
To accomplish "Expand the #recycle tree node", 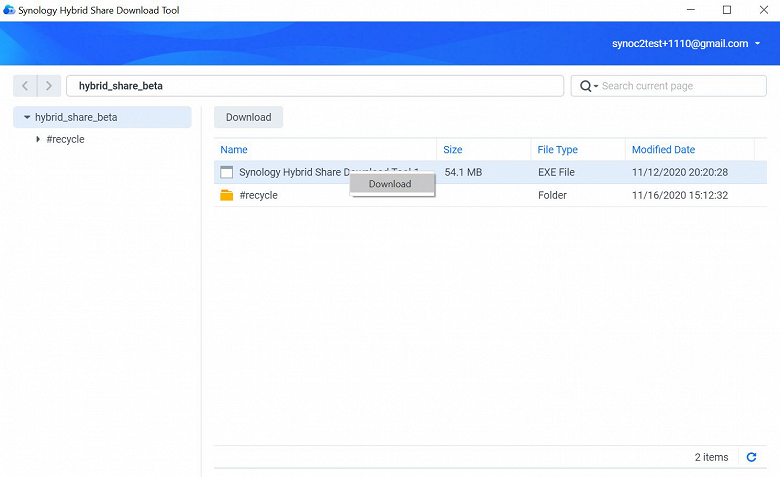I will (38, 139).
